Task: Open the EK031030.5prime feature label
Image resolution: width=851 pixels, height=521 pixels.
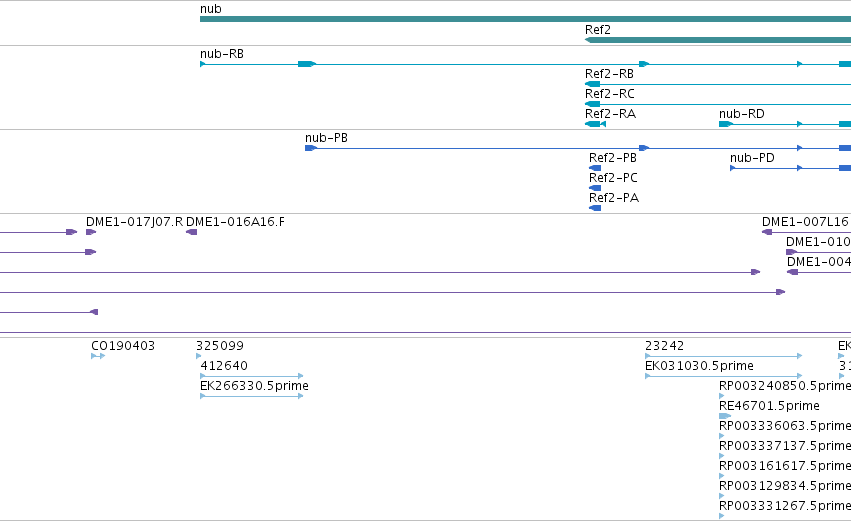Action: point(699,366)
